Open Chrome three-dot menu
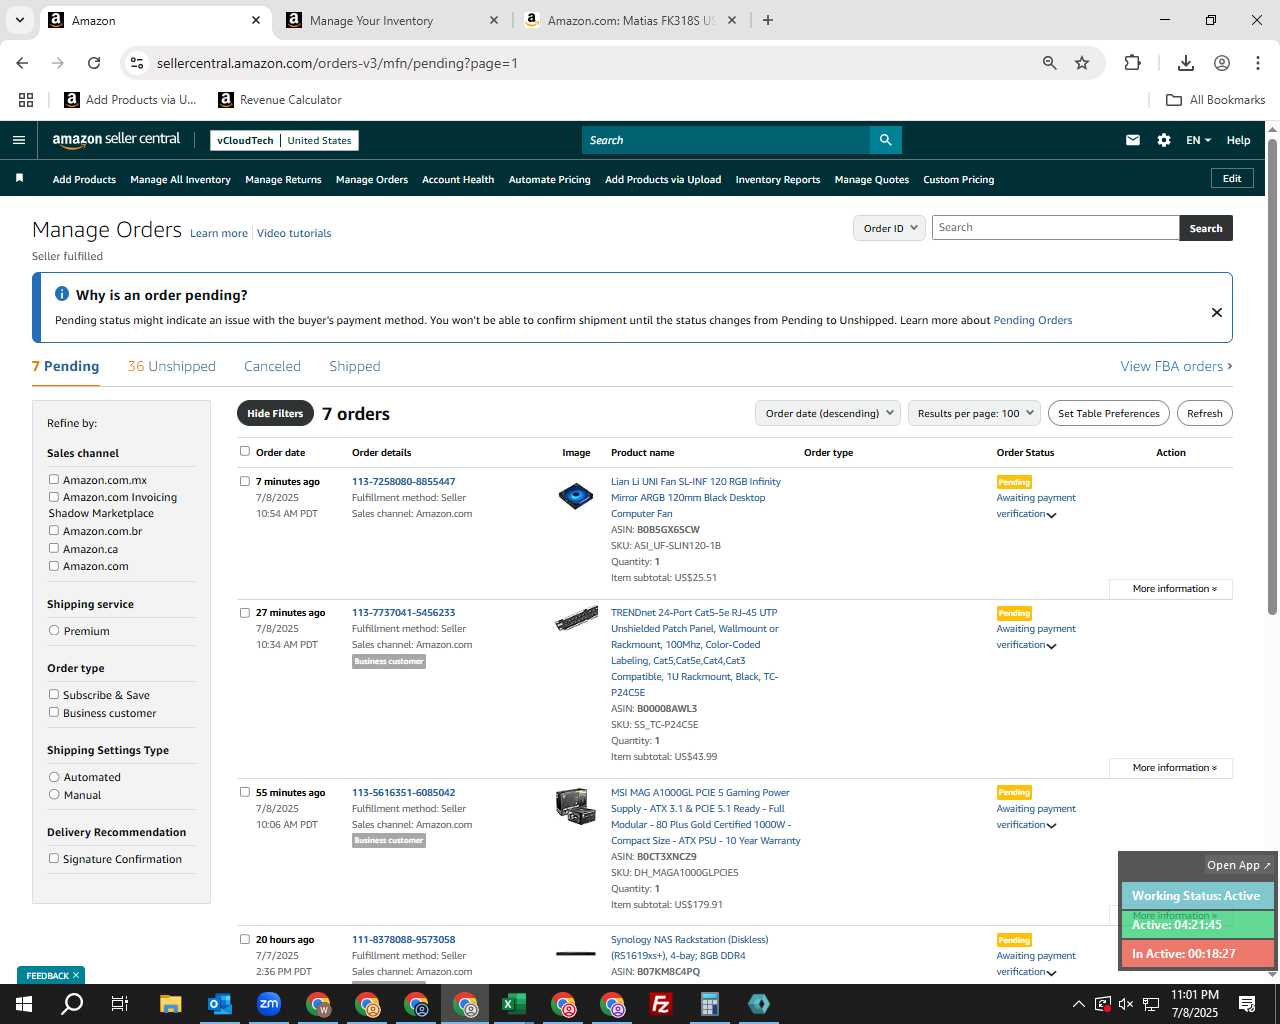 1258,63
